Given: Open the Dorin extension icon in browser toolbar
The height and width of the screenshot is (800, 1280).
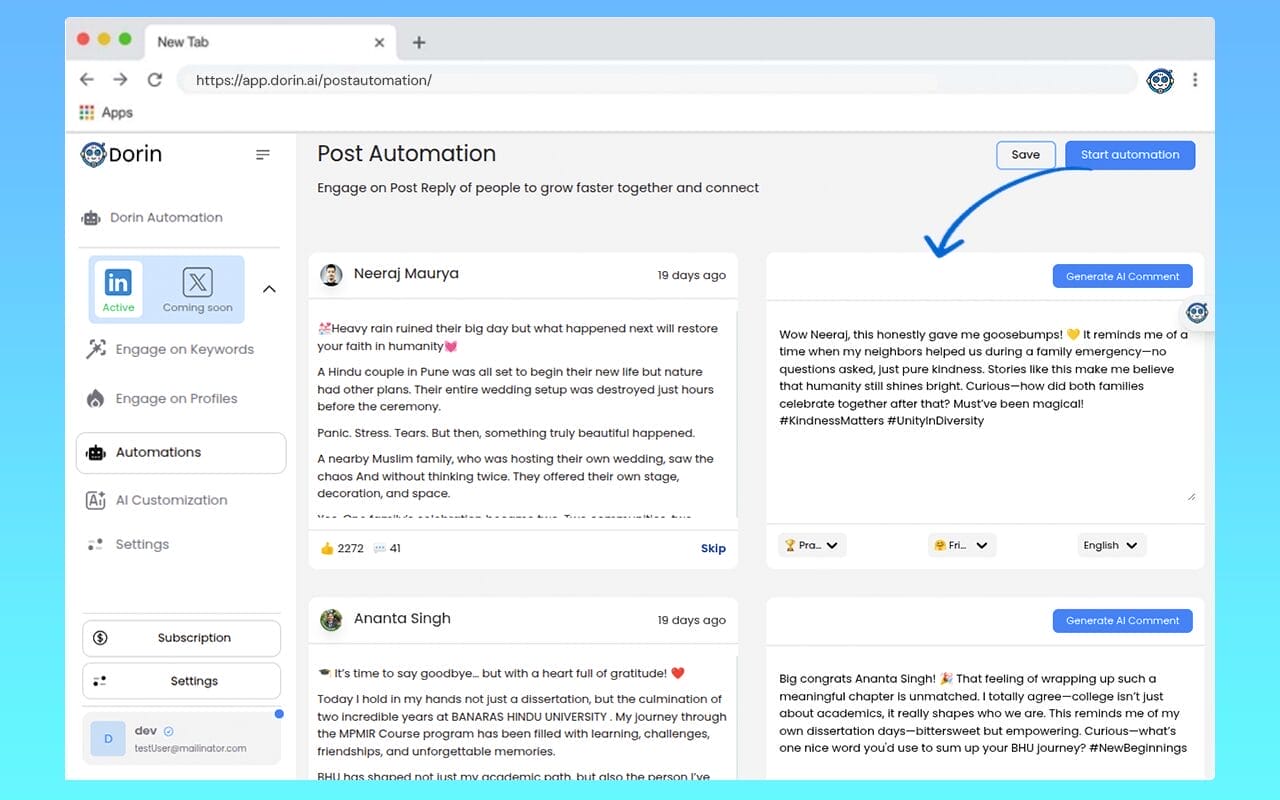Looking at the screenshot, I should (x=1159, y=81).
